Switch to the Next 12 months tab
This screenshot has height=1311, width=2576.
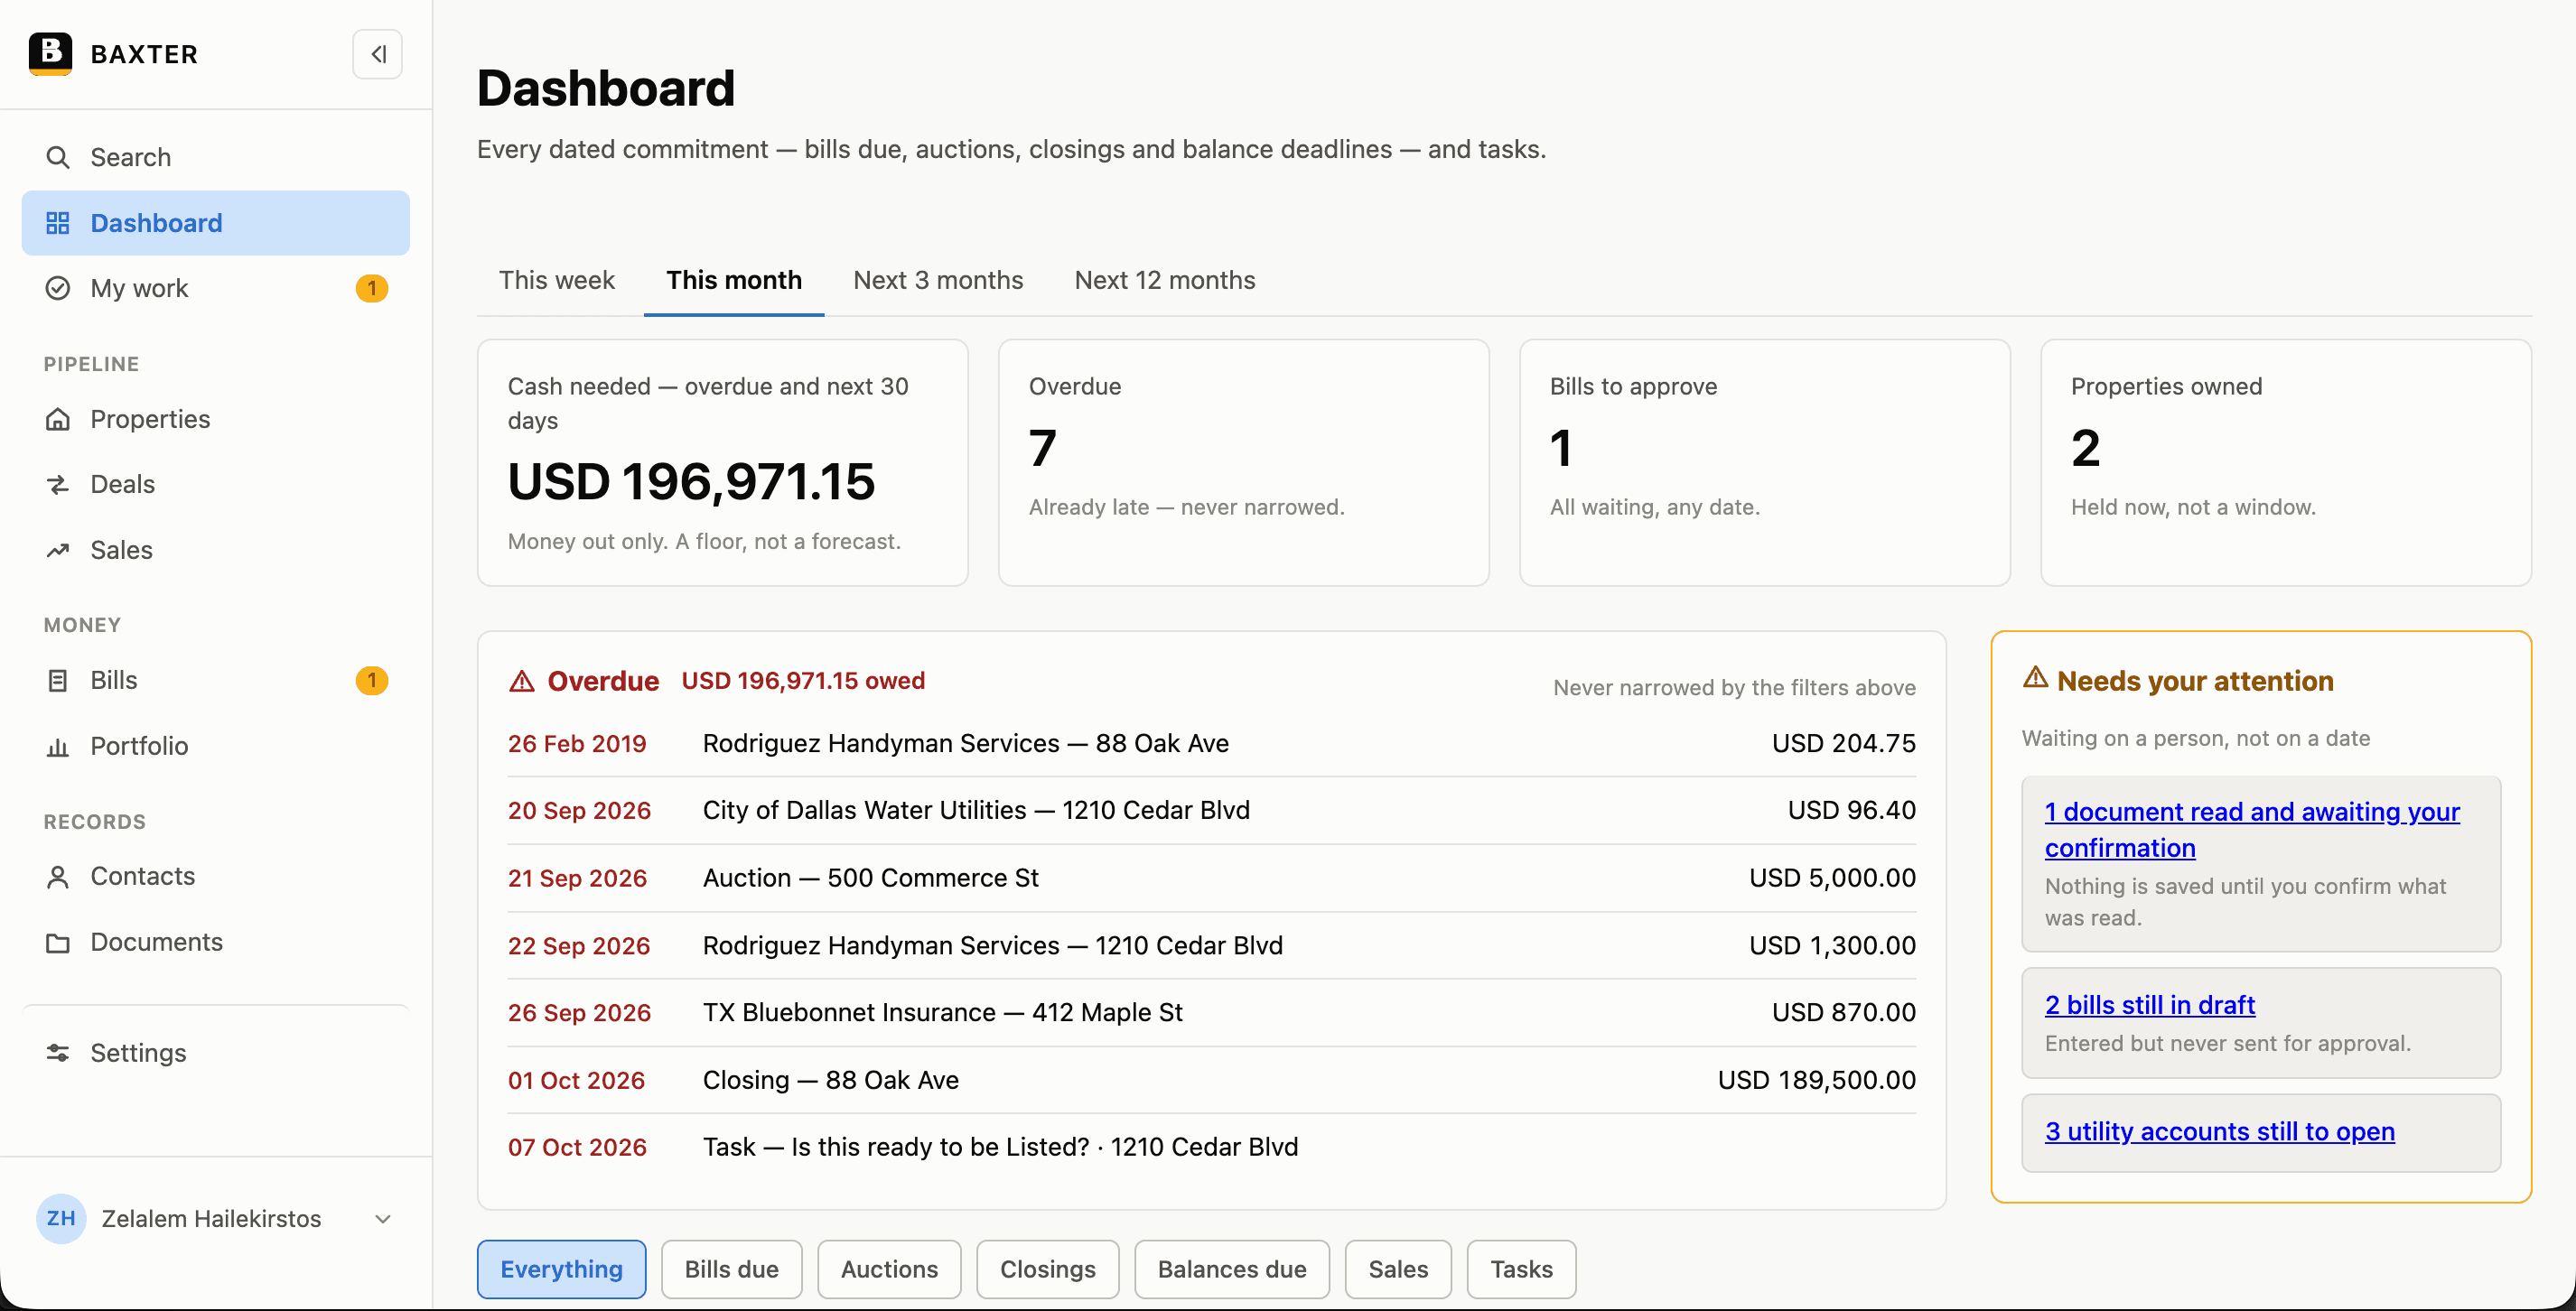pos(1164,280)
